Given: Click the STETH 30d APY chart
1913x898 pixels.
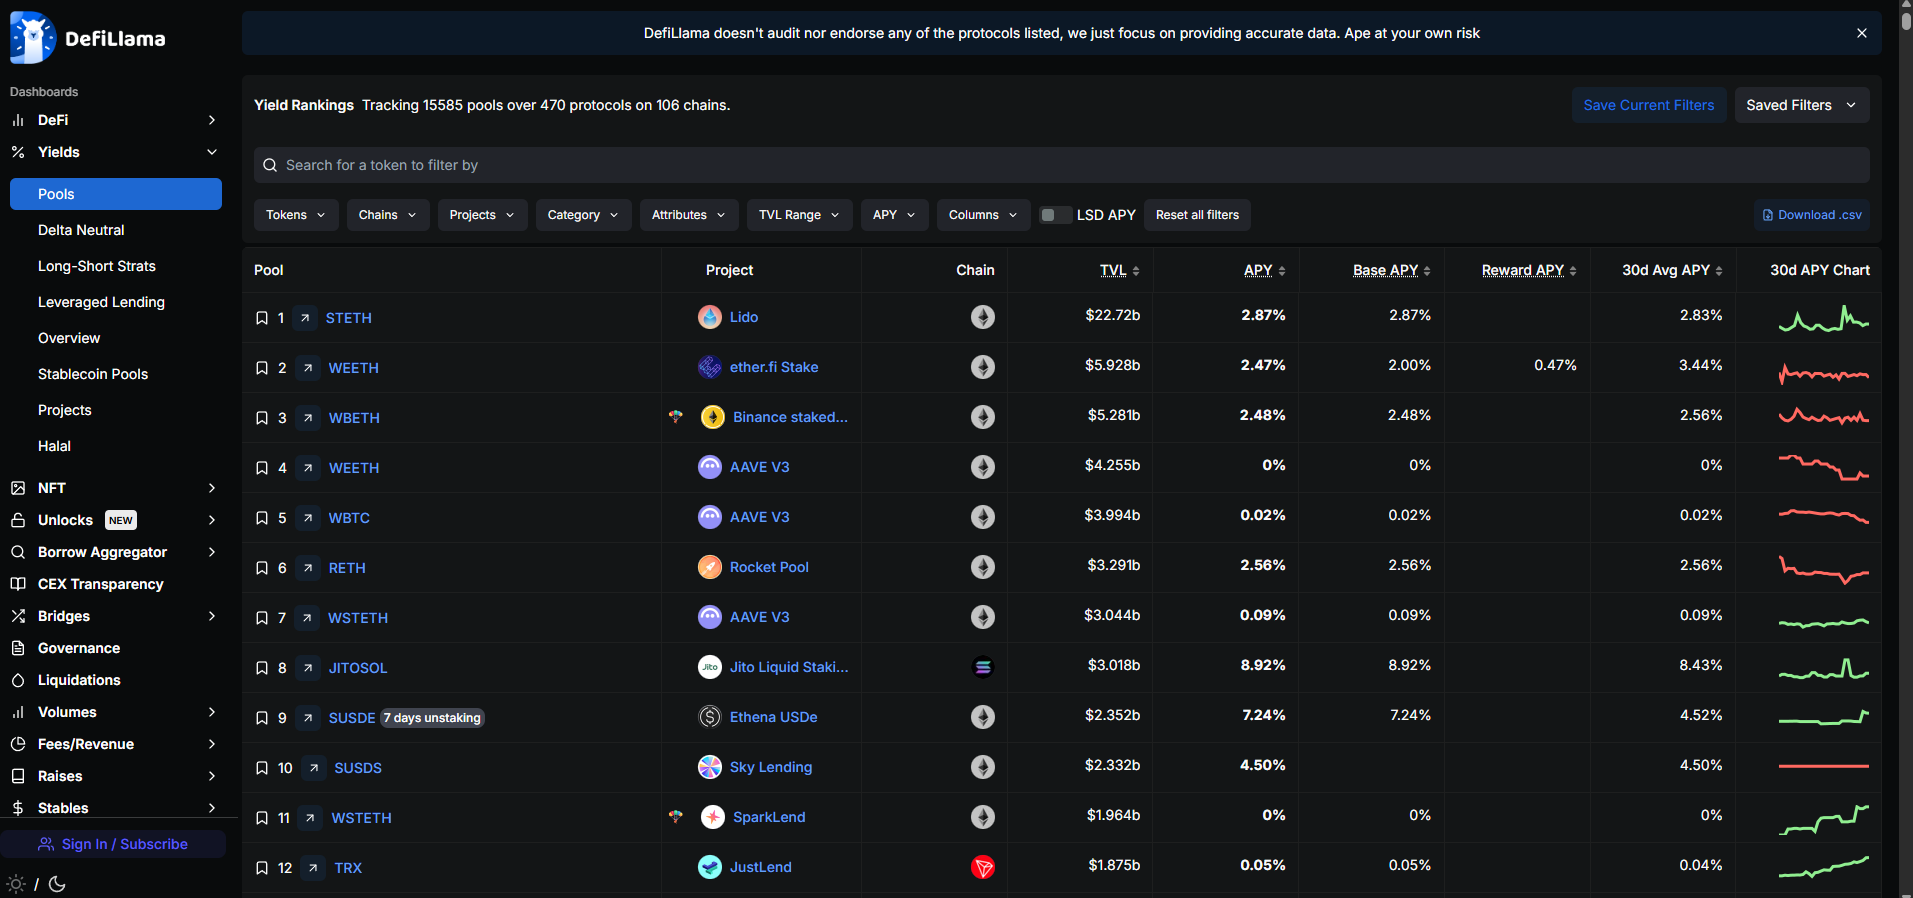Looking at the screenshot, I should point(1824,318).
